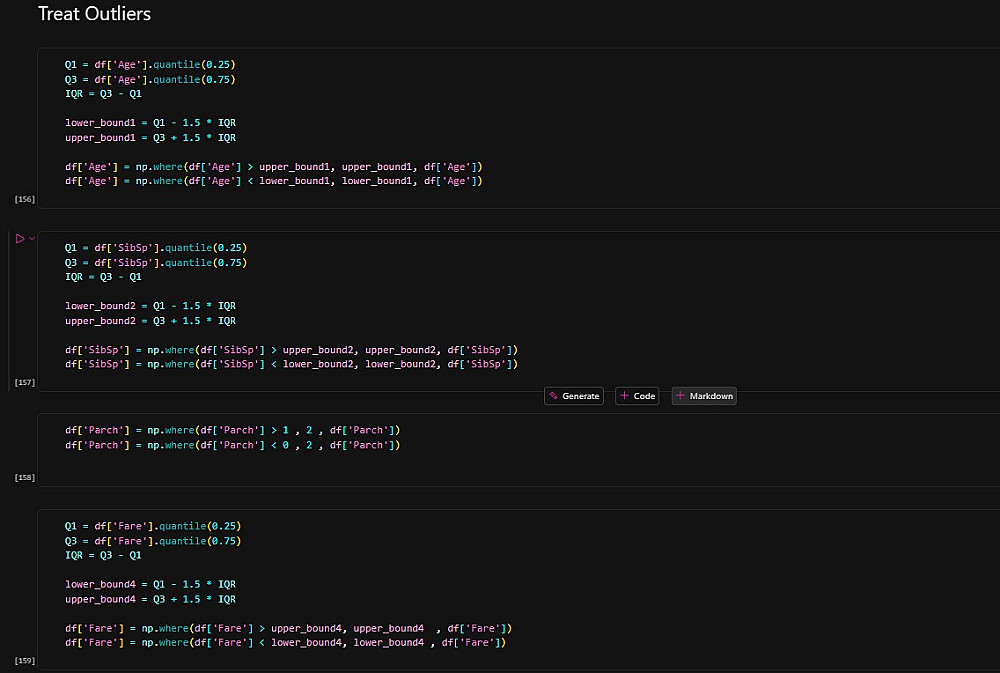The image size is (1000, 673).
Task: Place cursor on the upper_bound2 assignment line
Action: (150, 321)
